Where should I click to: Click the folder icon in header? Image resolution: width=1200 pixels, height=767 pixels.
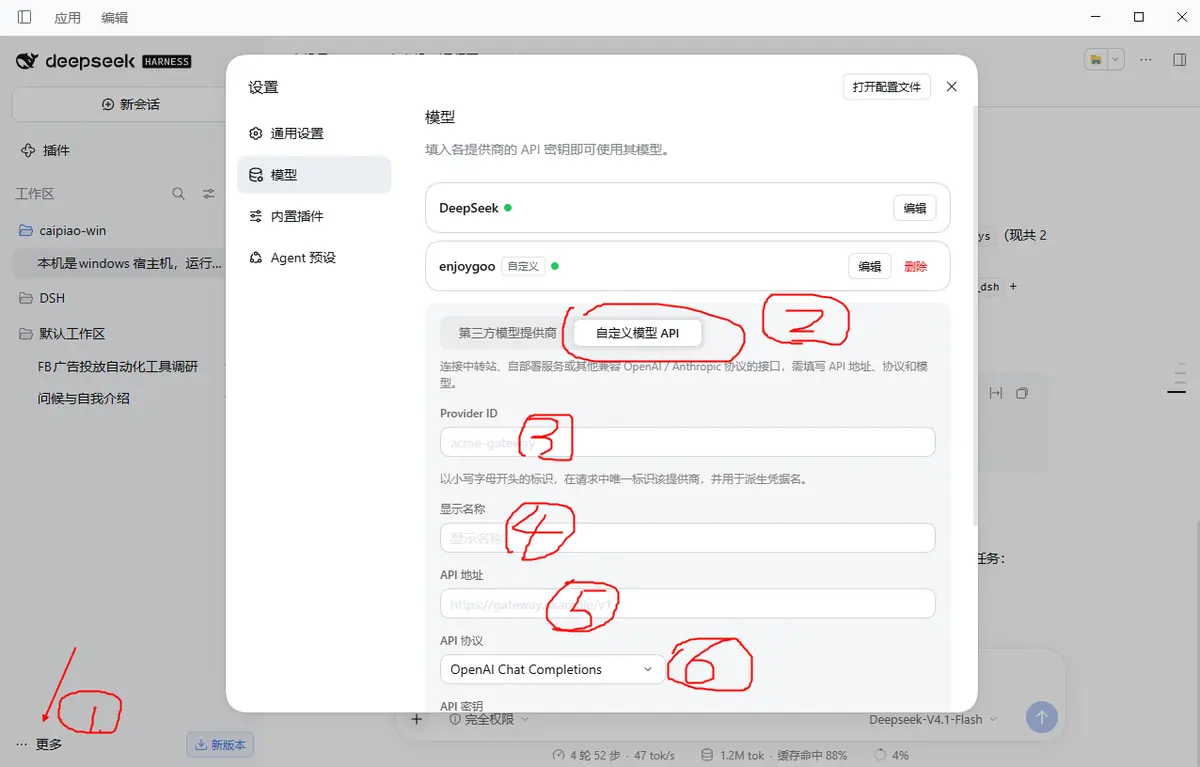coord(1096,60)
